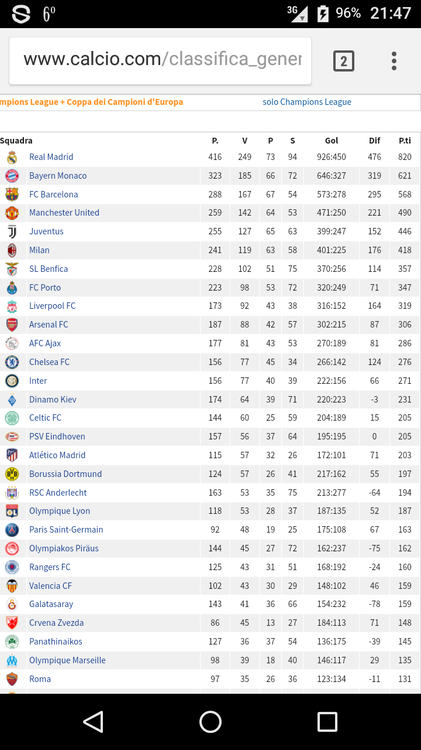Open the Galatasaray team link
Screen dimensions: 421x750
(x=51, y=604)
